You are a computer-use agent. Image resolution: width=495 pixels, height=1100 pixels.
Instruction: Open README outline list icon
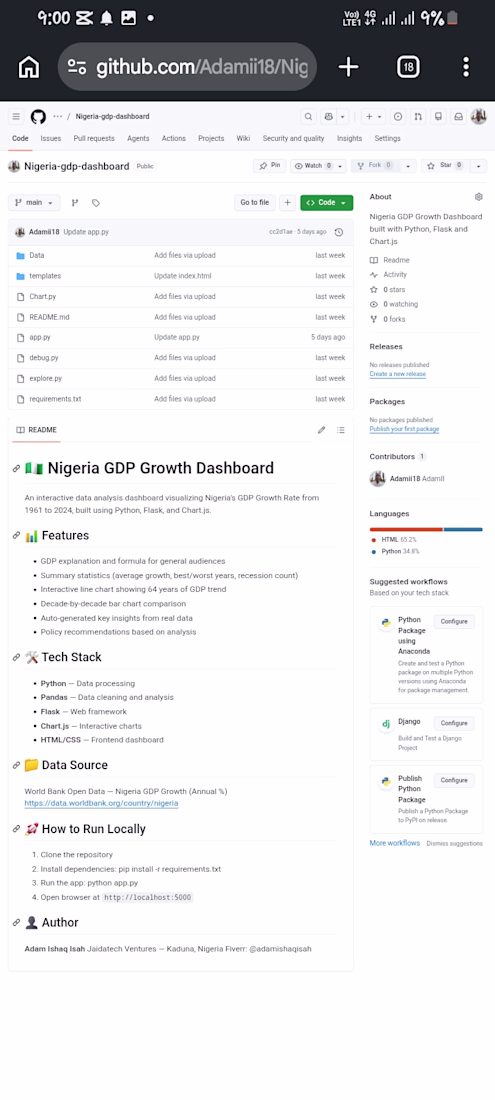click(x=341, y=430)
